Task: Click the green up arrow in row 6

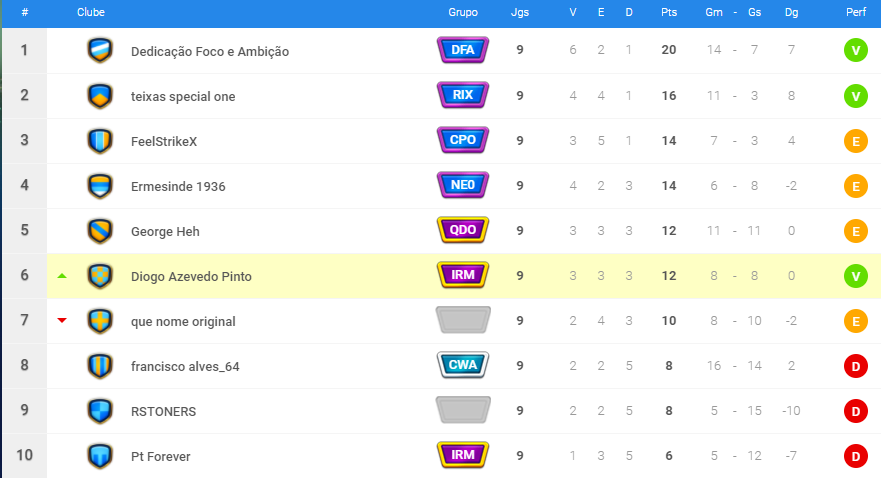Action: (x=62, y=276)
